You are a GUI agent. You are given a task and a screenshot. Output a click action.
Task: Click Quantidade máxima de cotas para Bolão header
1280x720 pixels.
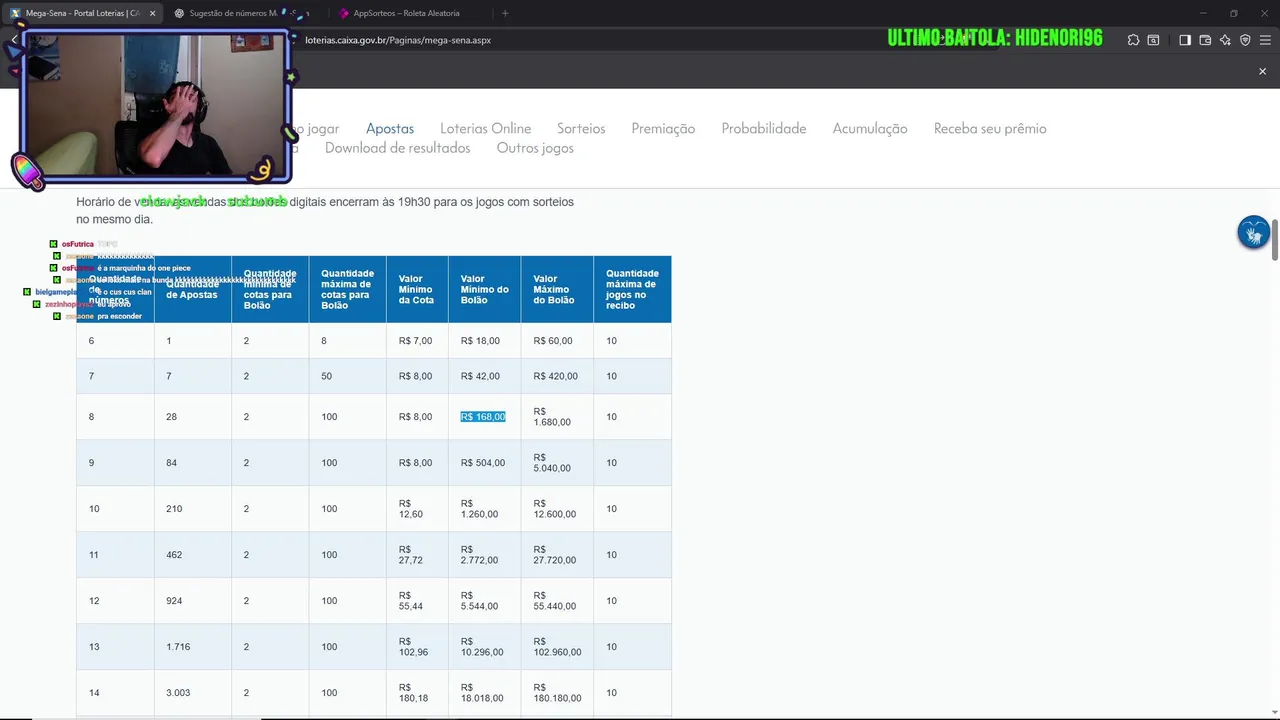click(x=347, y=289)
